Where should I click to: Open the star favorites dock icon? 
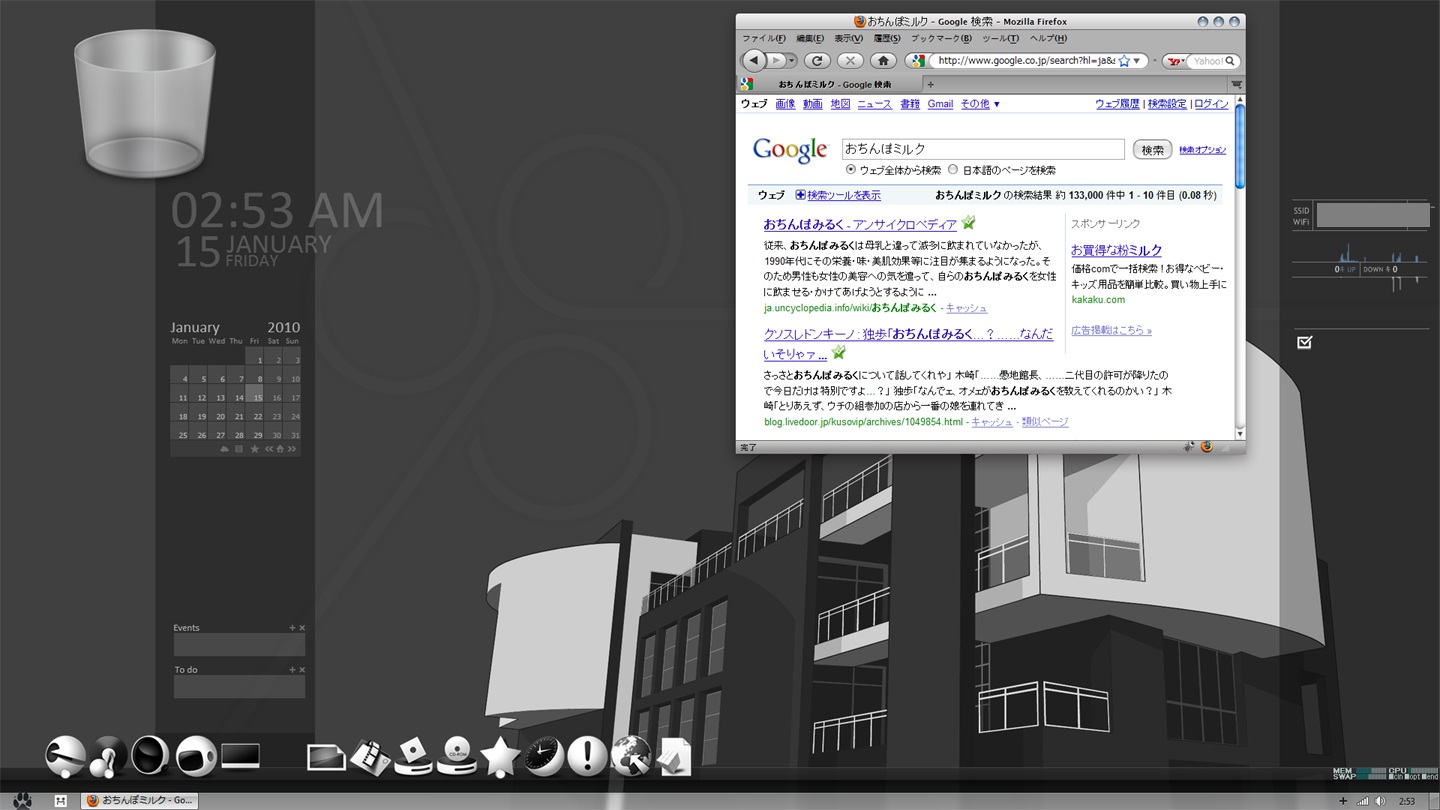point(499,756)
